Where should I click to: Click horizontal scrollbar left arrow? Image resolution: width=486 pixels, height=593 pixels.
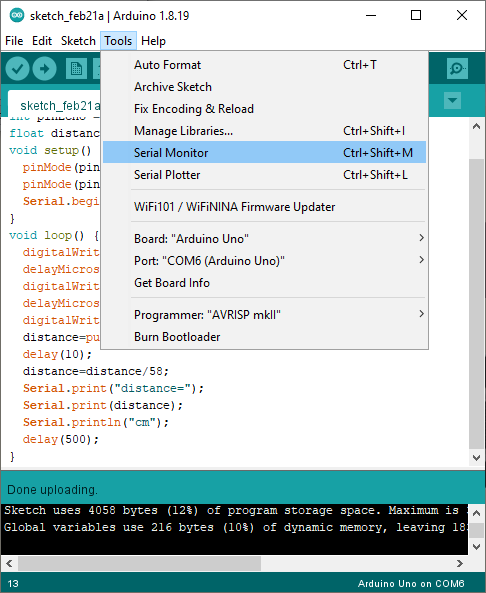(9, 564)
